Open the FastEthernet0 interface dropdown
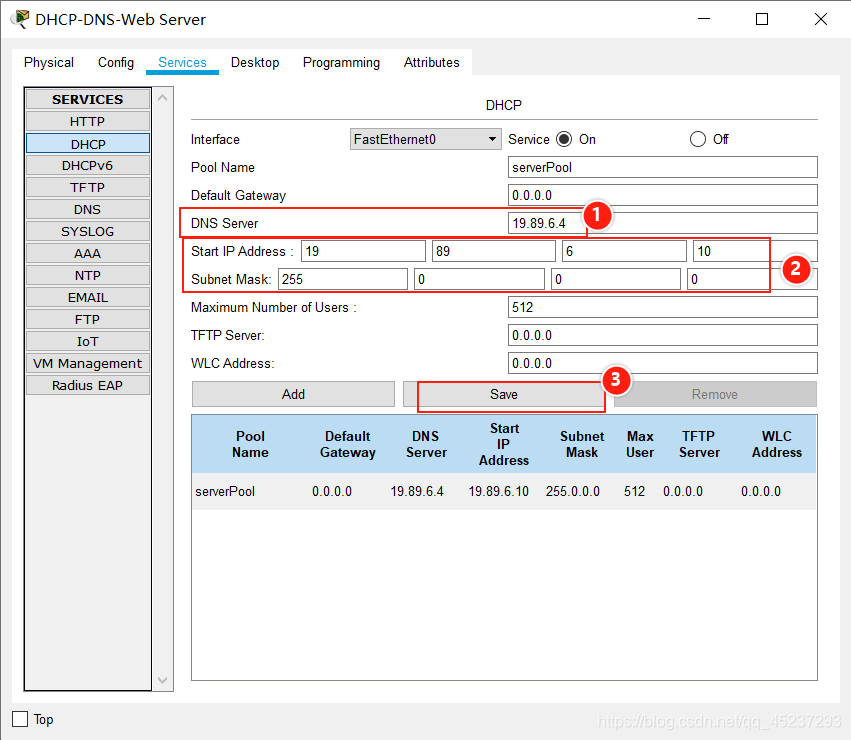Image resolution: width=851 pixels, height=740 pixels. [425, 140]
